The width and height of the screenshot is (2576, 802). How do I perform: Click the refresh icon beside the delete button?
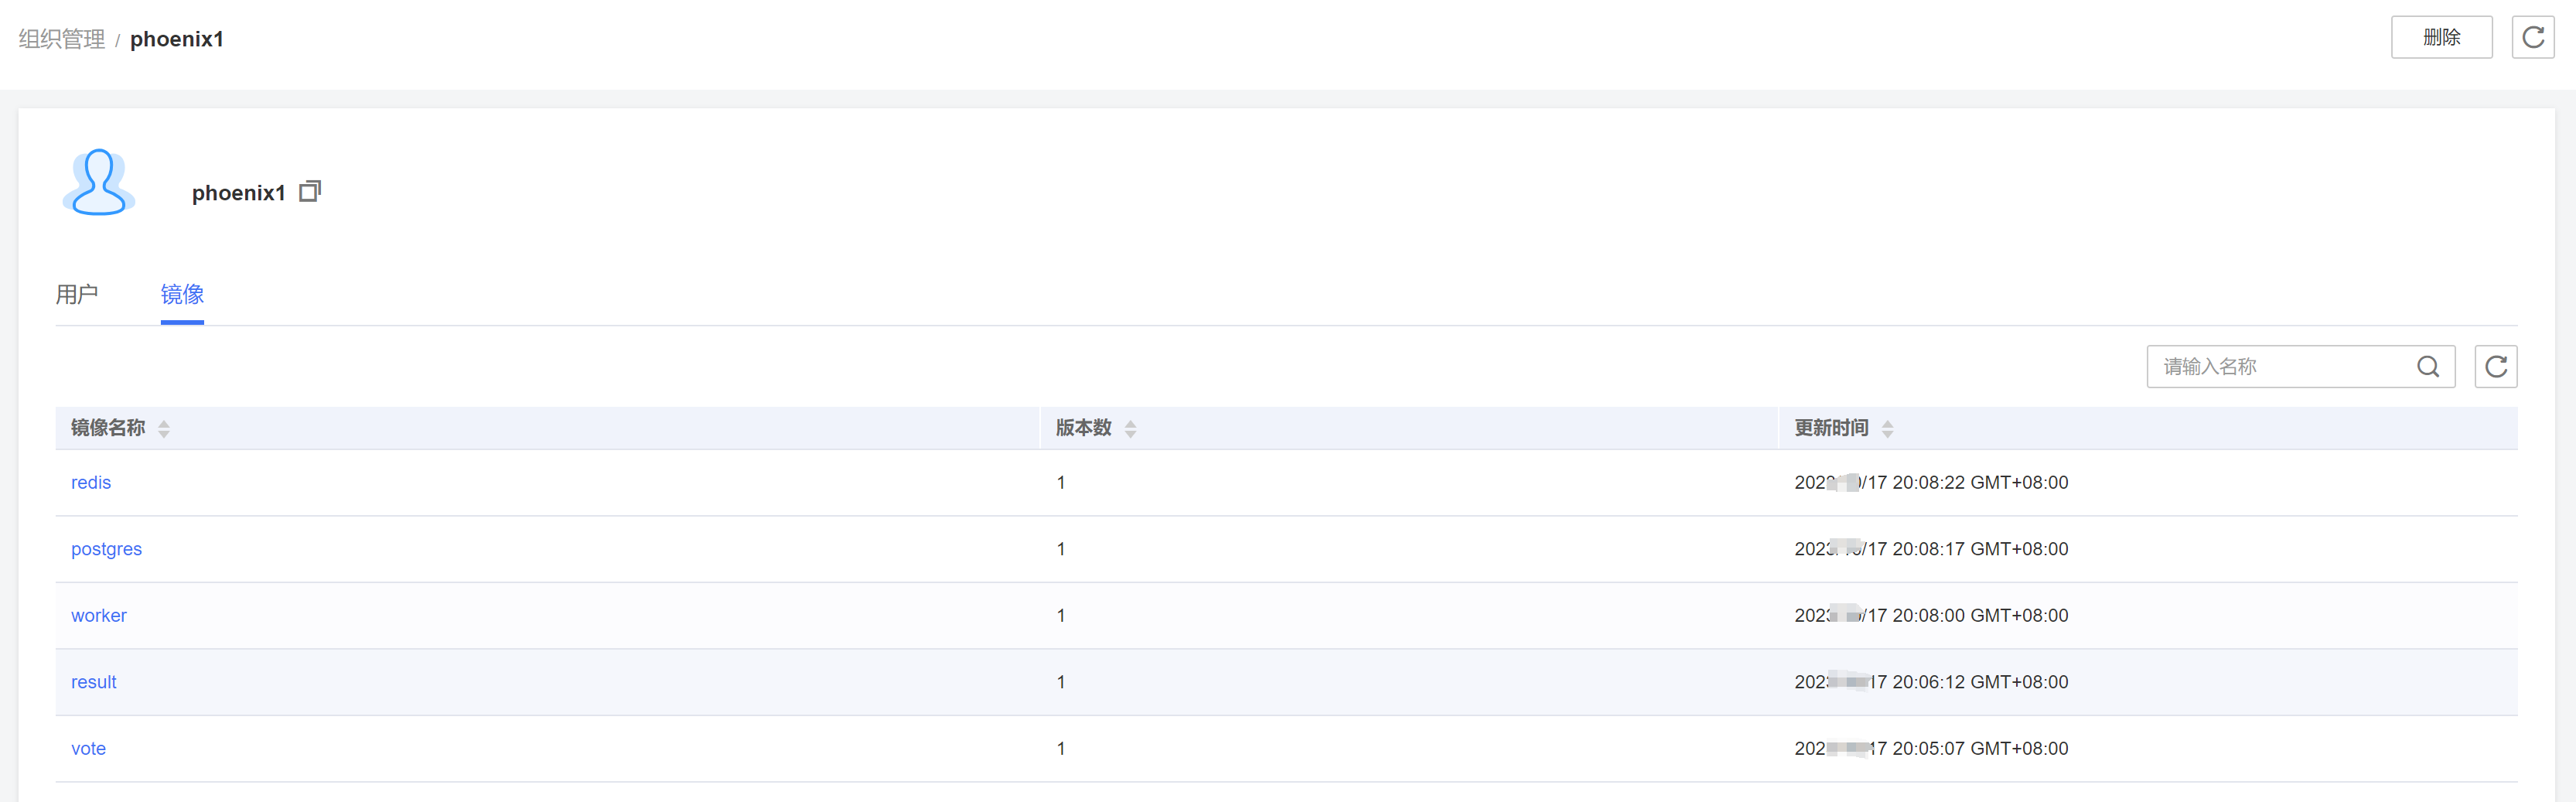click(2532, 38)
